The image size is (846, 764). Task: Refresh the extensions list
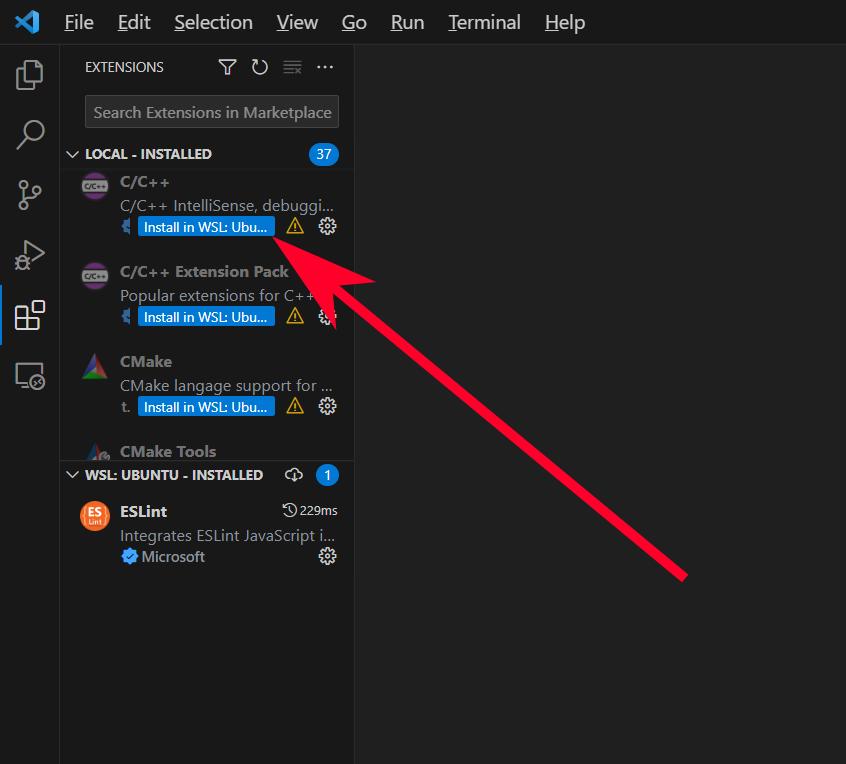260,67
